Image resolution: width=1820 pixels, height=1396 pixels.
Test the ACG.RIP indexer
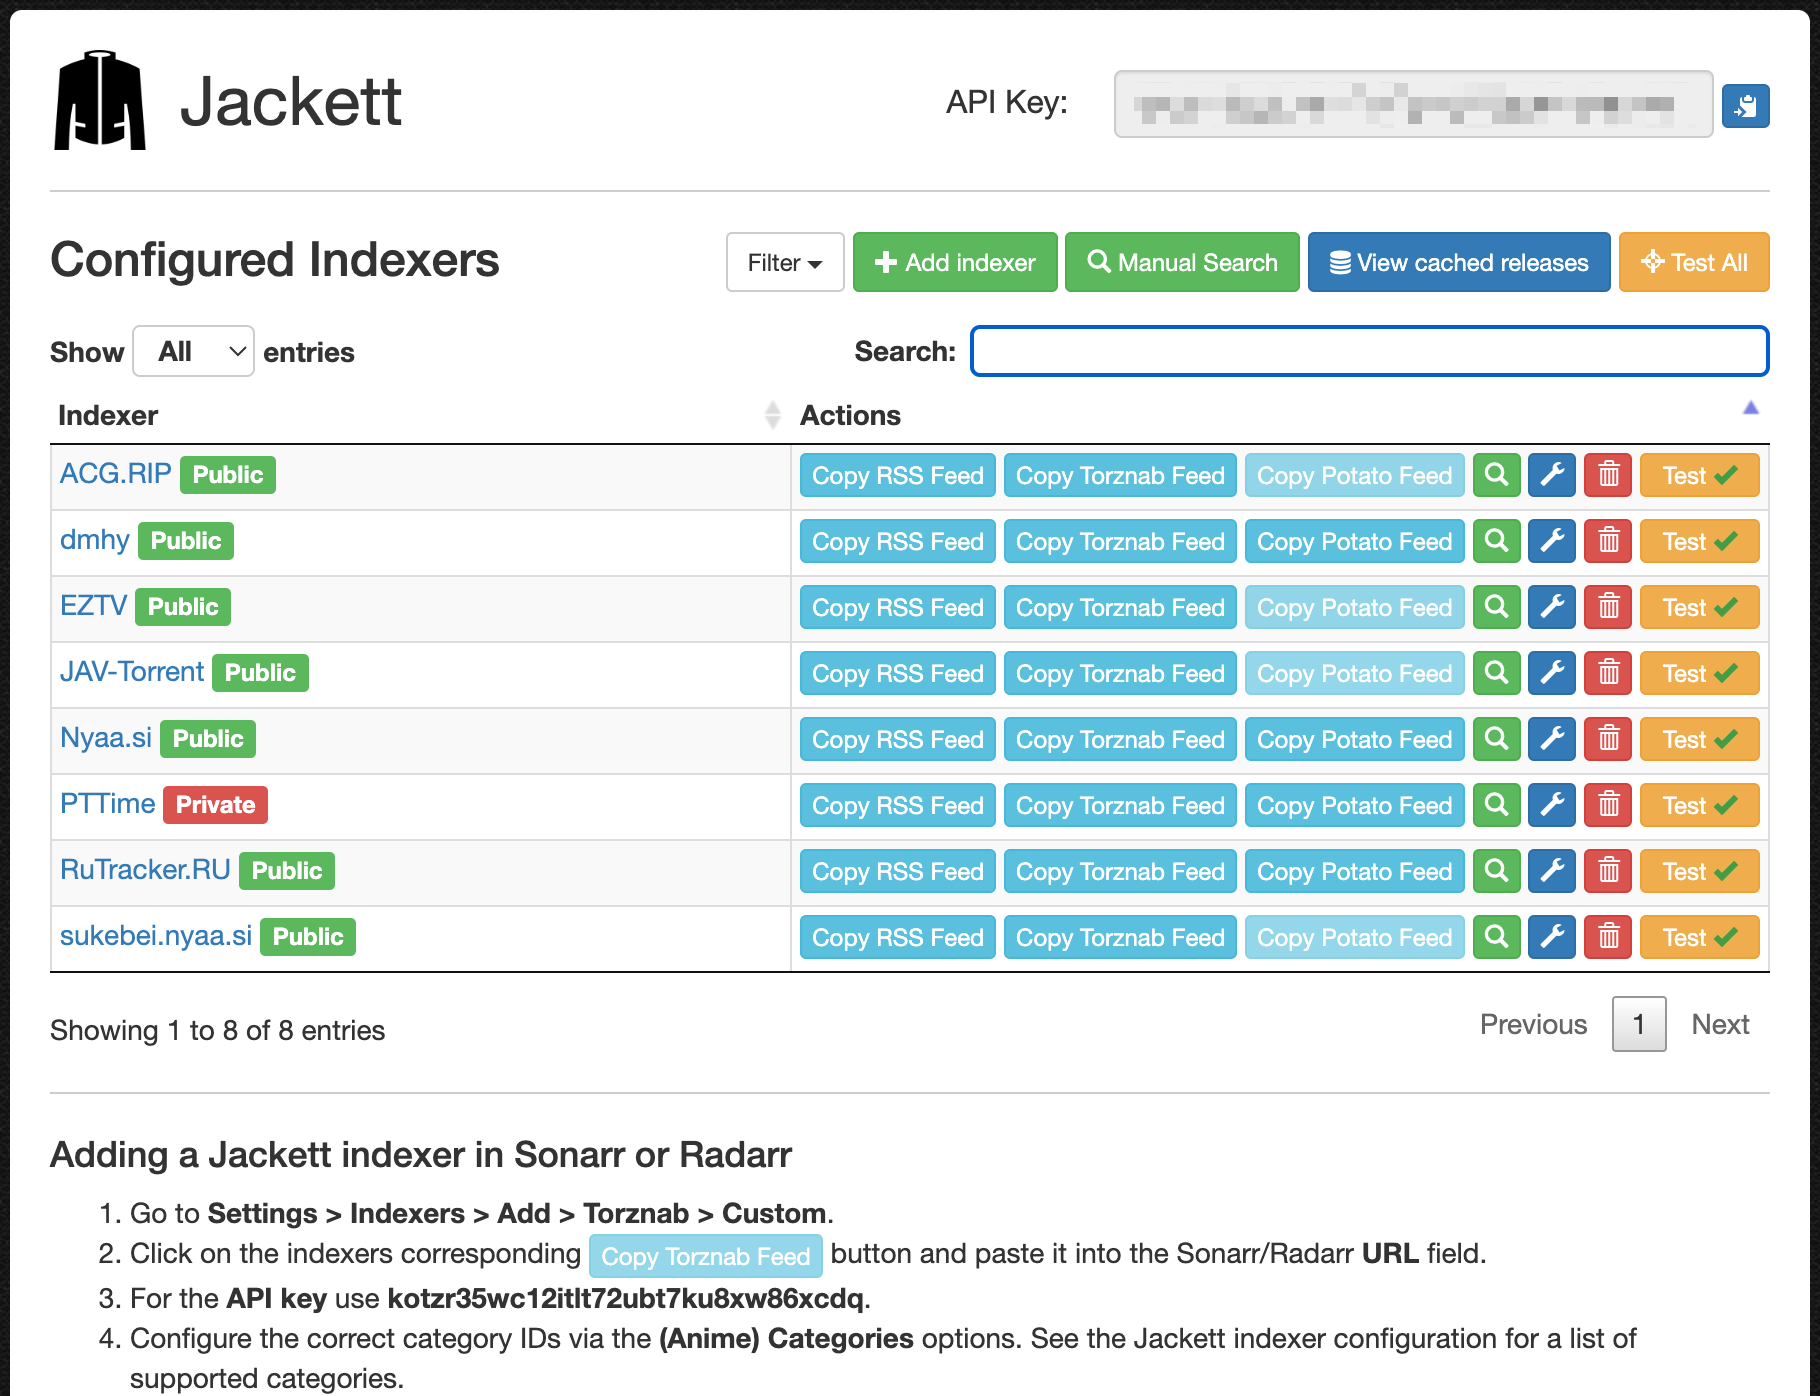coord(1699,475)
